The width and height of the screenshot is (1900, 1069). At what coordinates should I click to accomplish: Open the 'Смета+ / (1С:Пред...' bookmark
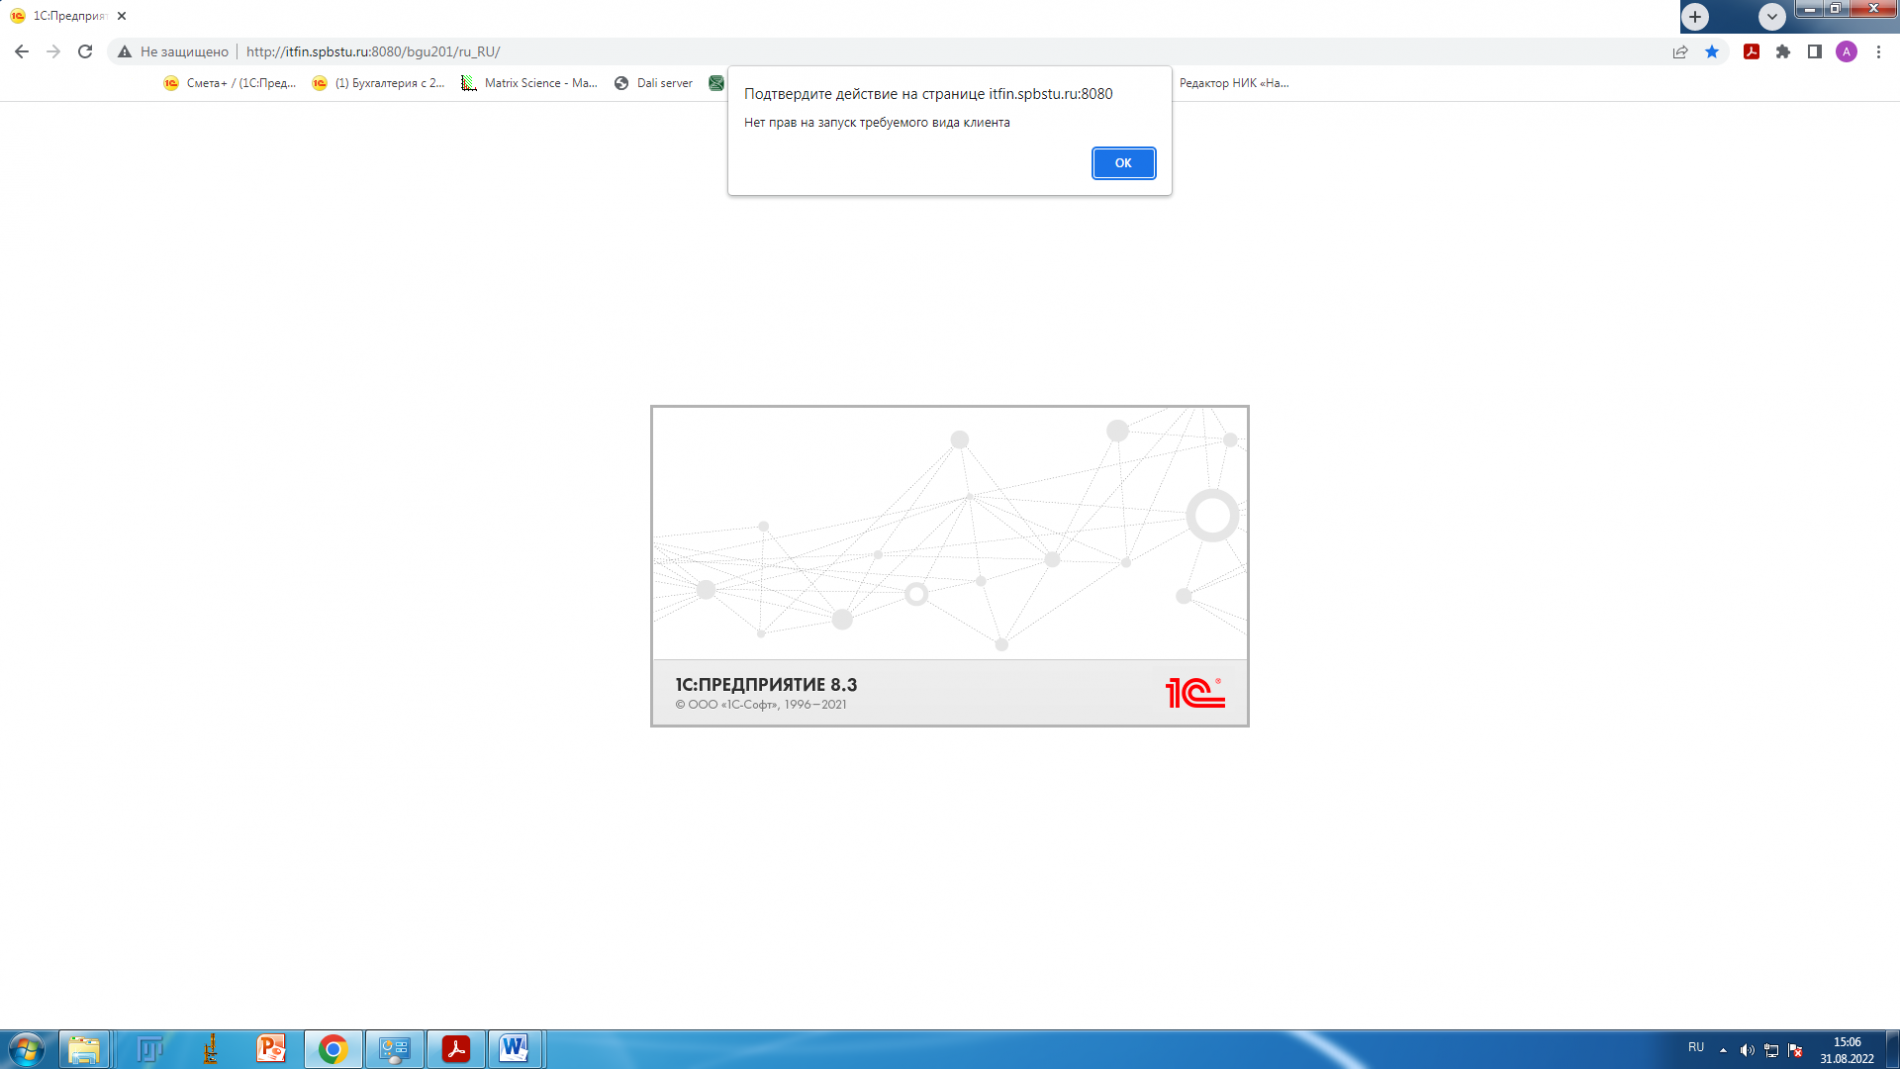pos(230,83)
